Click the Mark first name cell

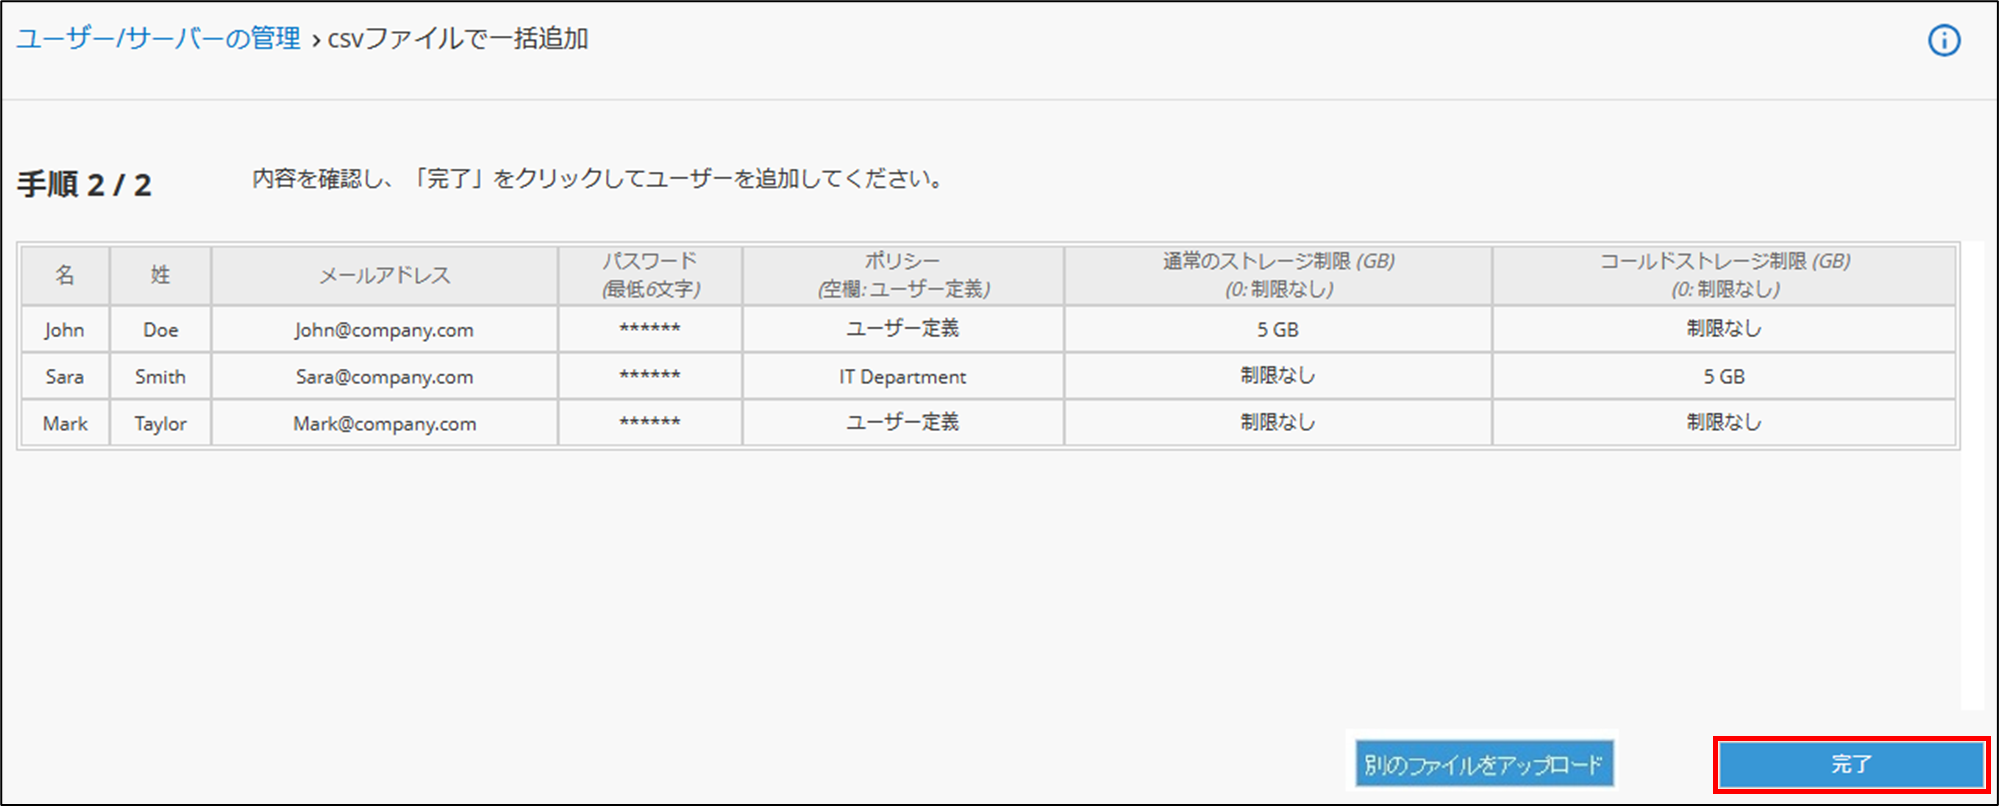pos(65,423)
